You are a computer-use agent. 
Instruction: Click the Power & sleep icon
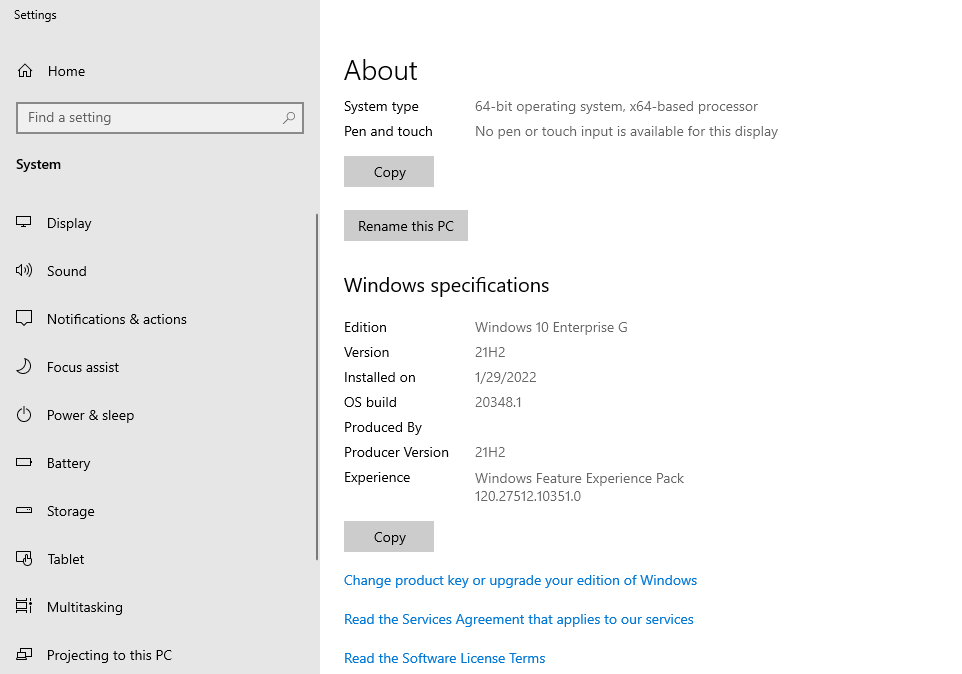pos(24,415)
